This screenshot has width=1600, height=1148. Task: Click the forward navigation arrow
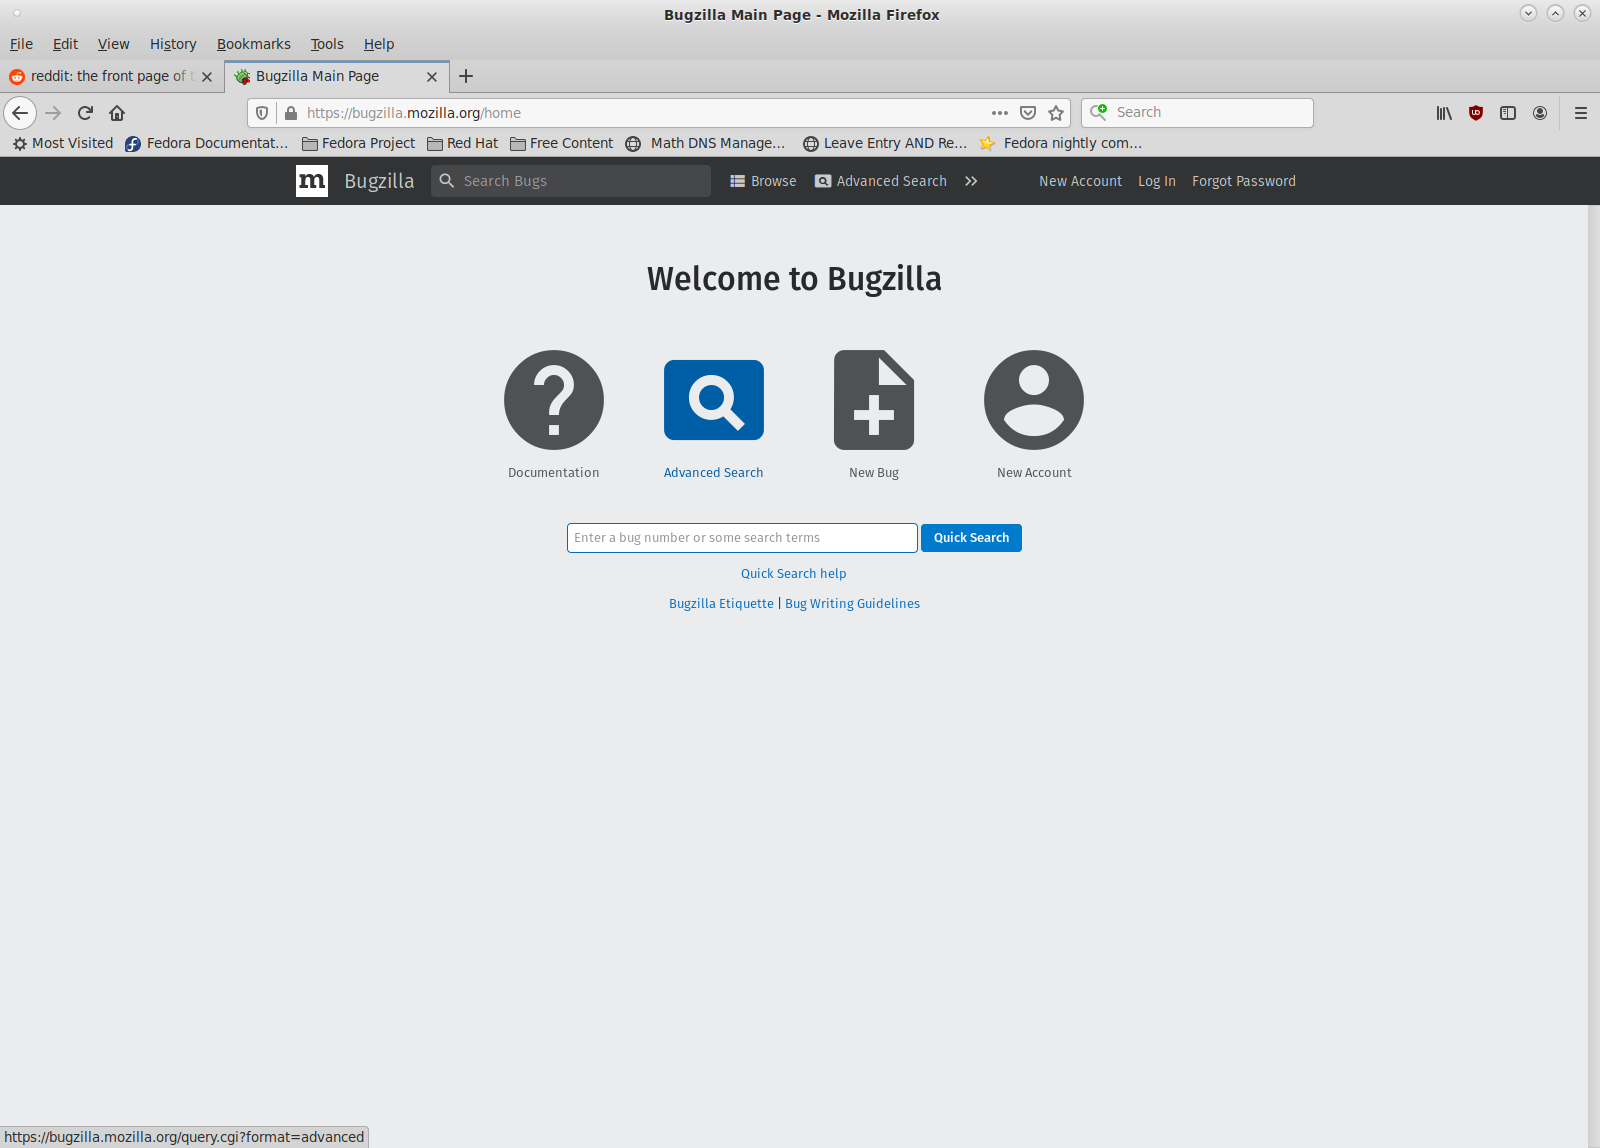pos(53,113)
